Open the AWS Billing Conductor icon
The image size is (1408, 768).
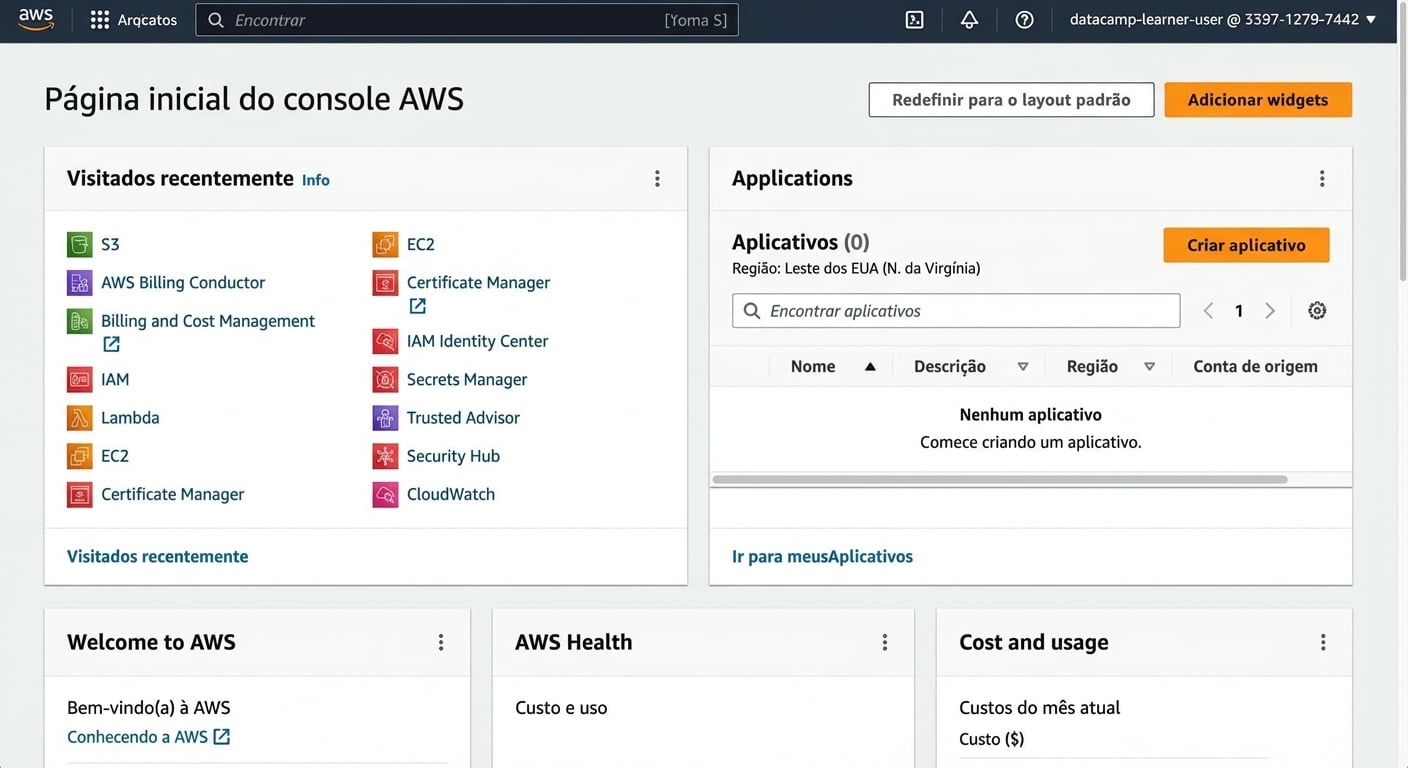click(x=80, y=282)
